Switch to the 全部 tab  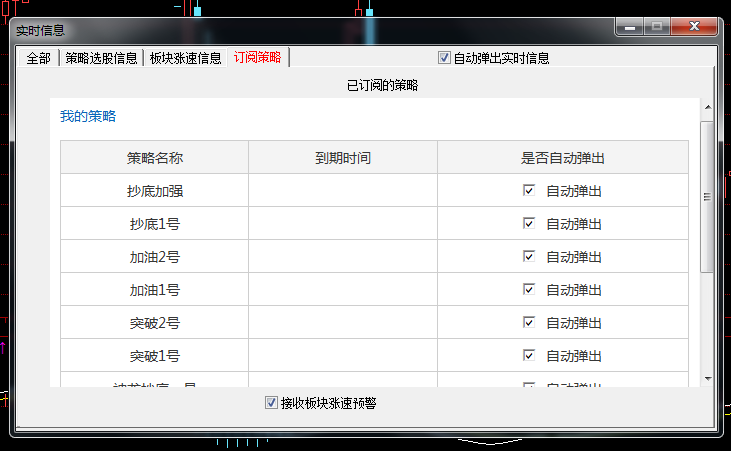point(38,58)
